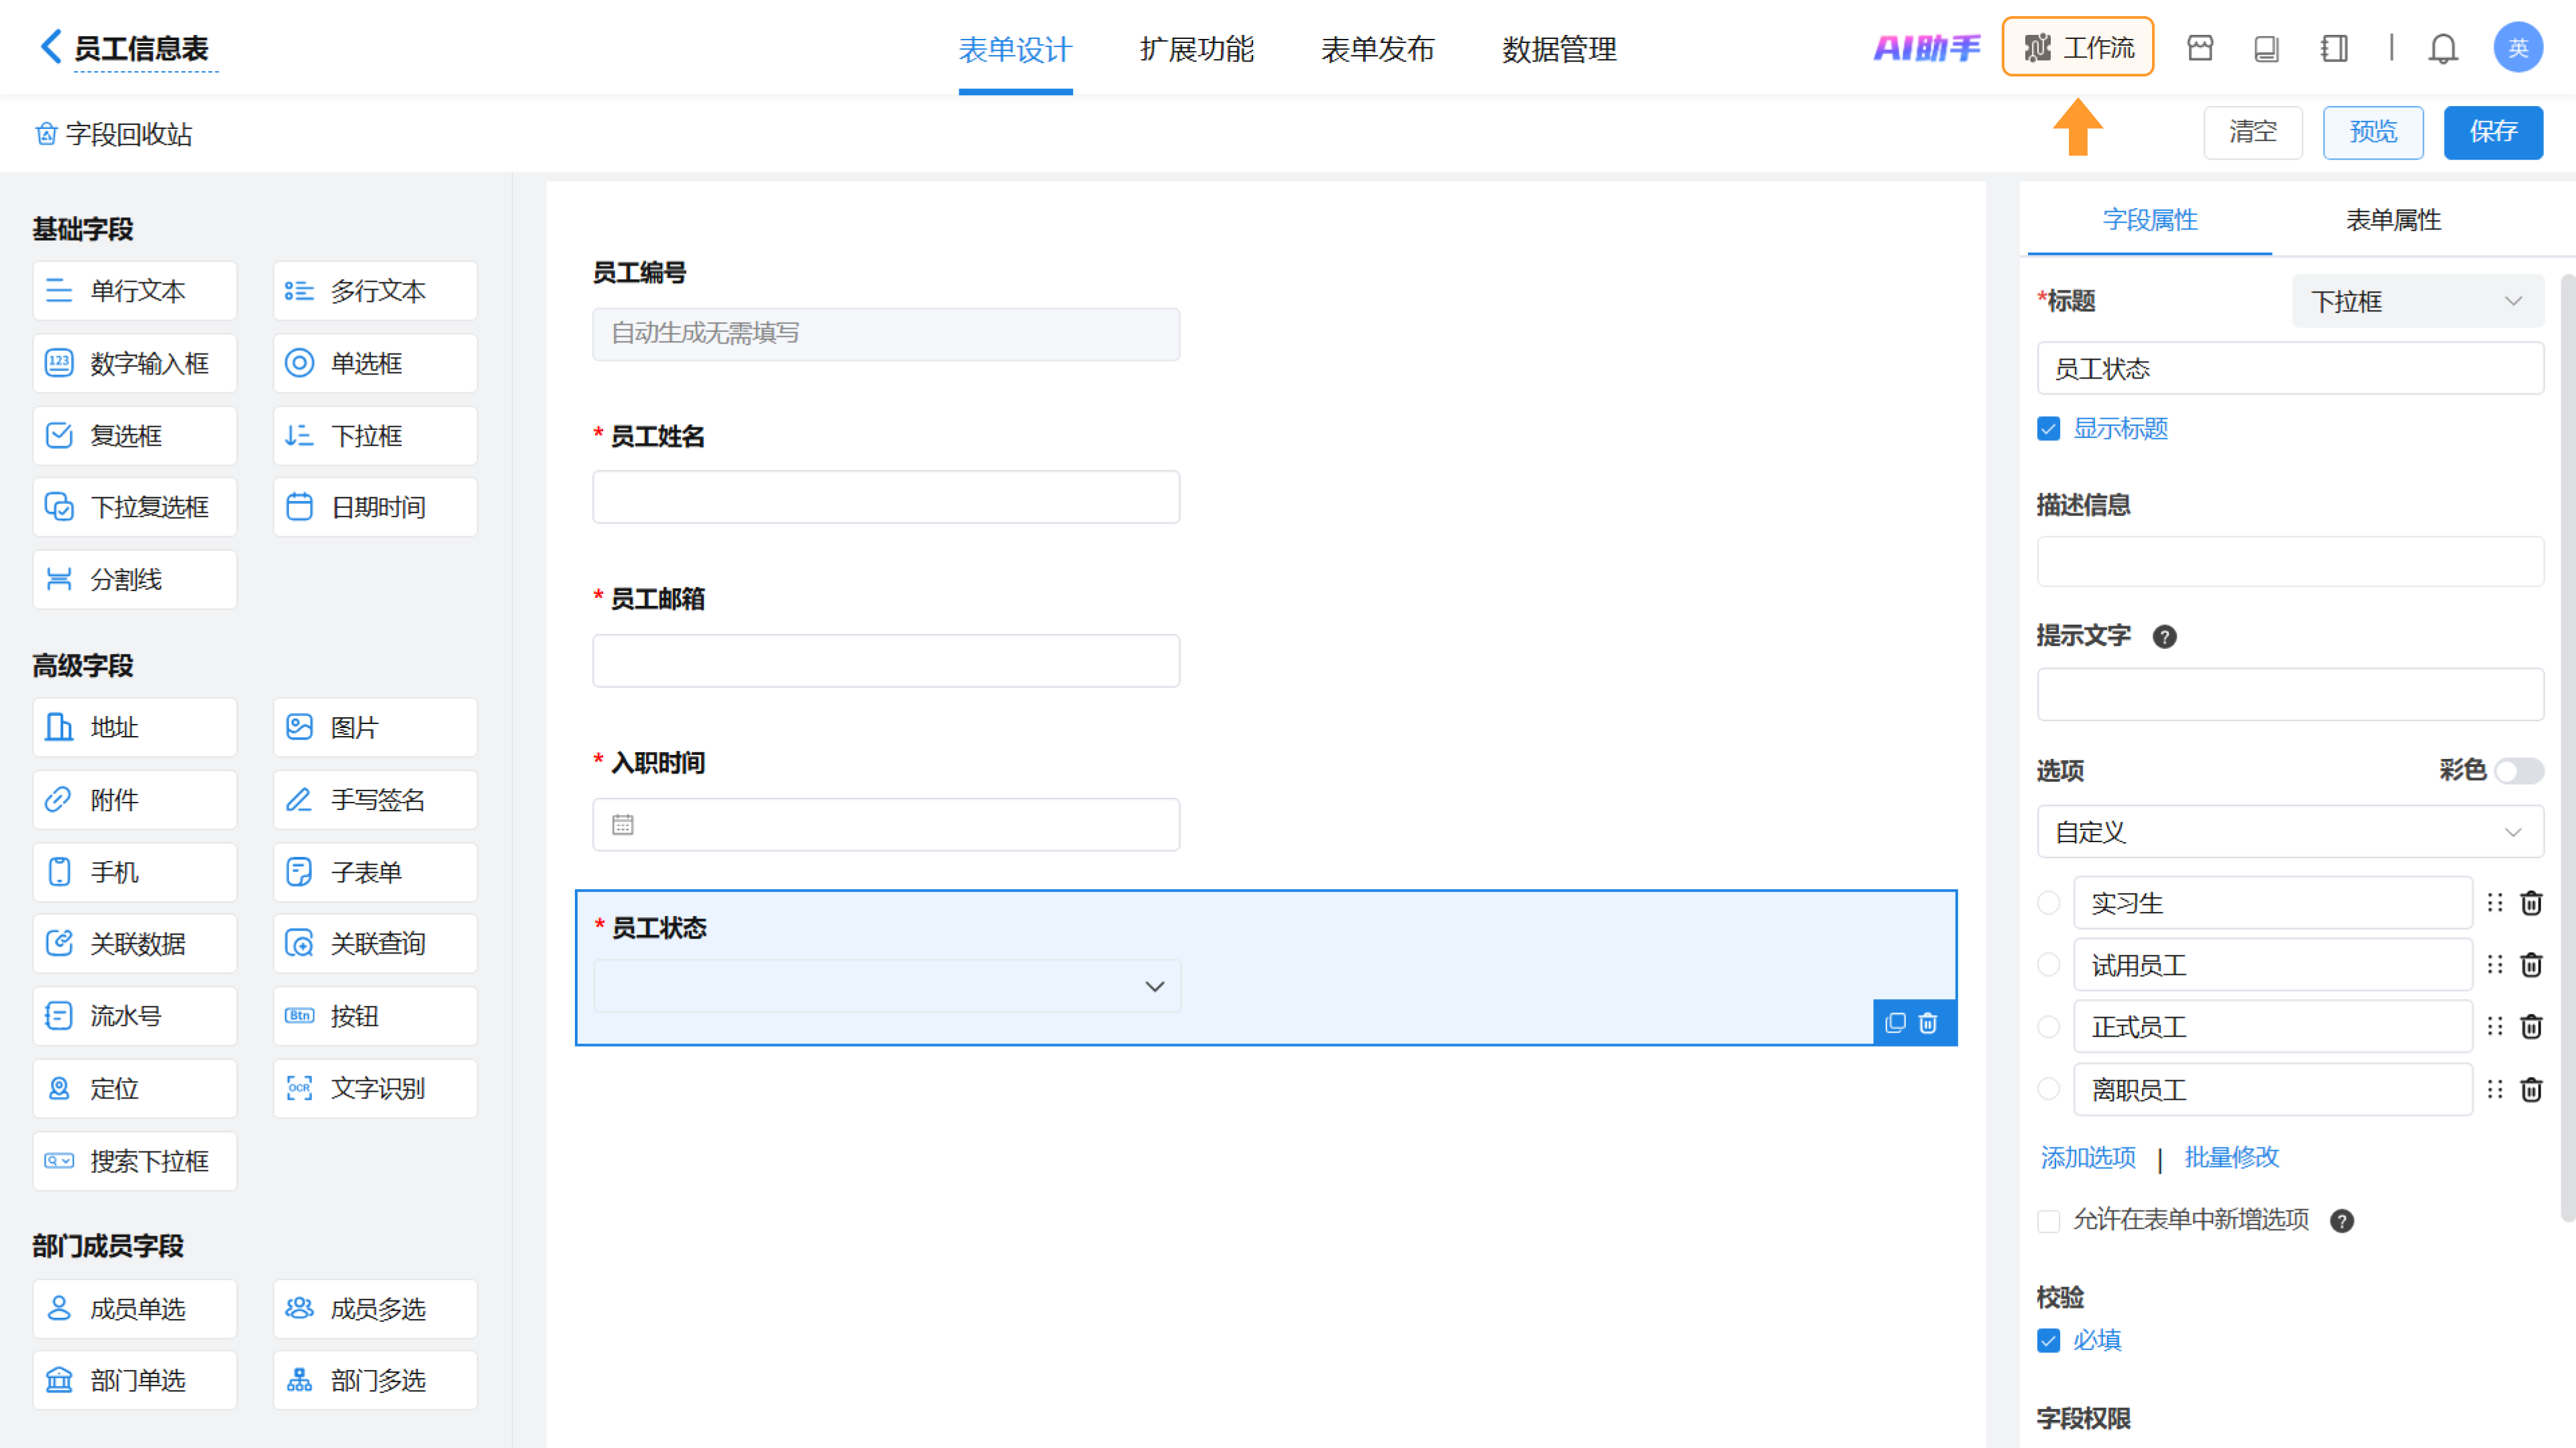Add a 子表单 field
Viewport: 2576px width, 1448px height.
point(375,872)
